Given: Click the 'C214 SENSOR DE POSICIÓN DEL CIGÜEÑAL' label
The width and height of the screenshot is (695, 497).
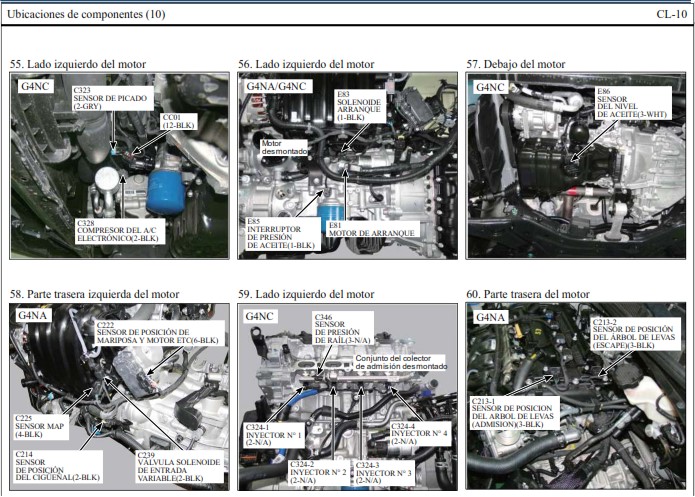Looking at the screenshot, I should pyautogui.click(x=58, y=466).
